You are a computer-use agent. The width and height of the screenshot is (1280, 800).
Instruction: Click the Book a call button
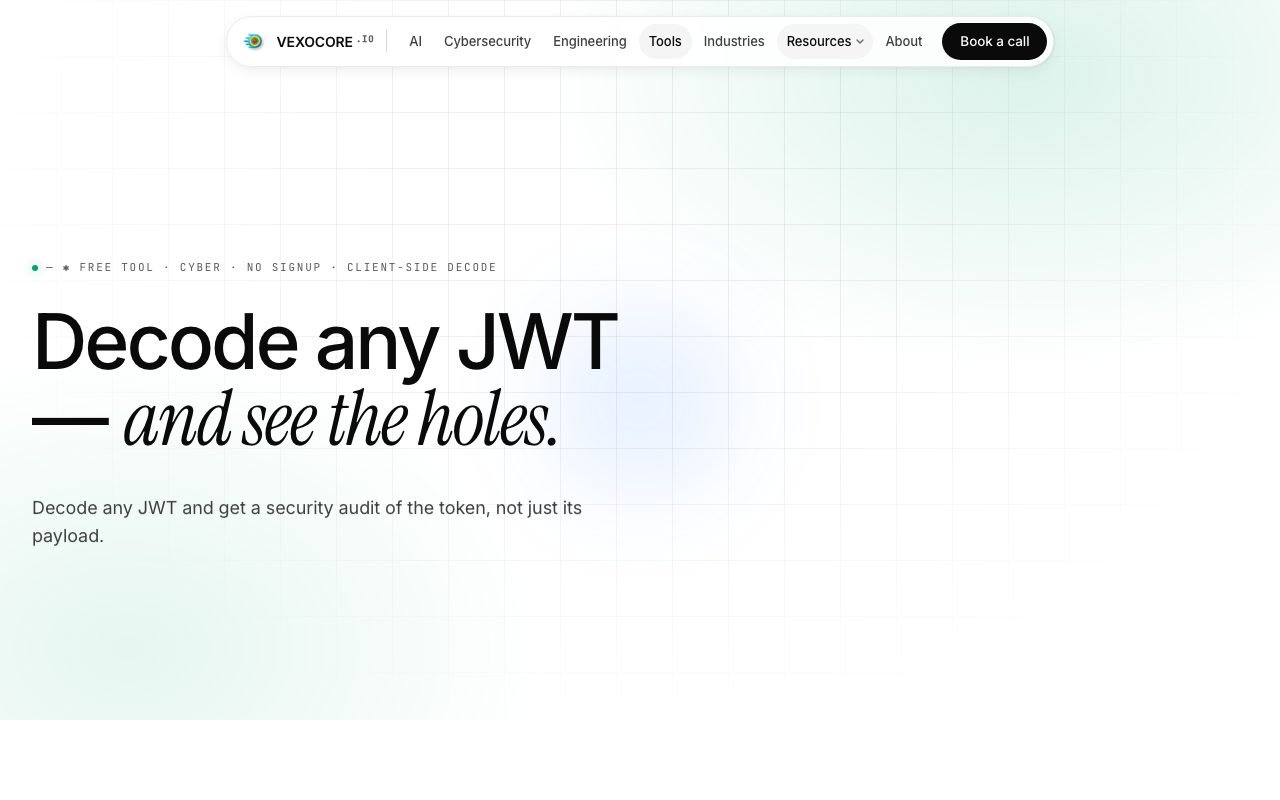(x=994, y=41)
